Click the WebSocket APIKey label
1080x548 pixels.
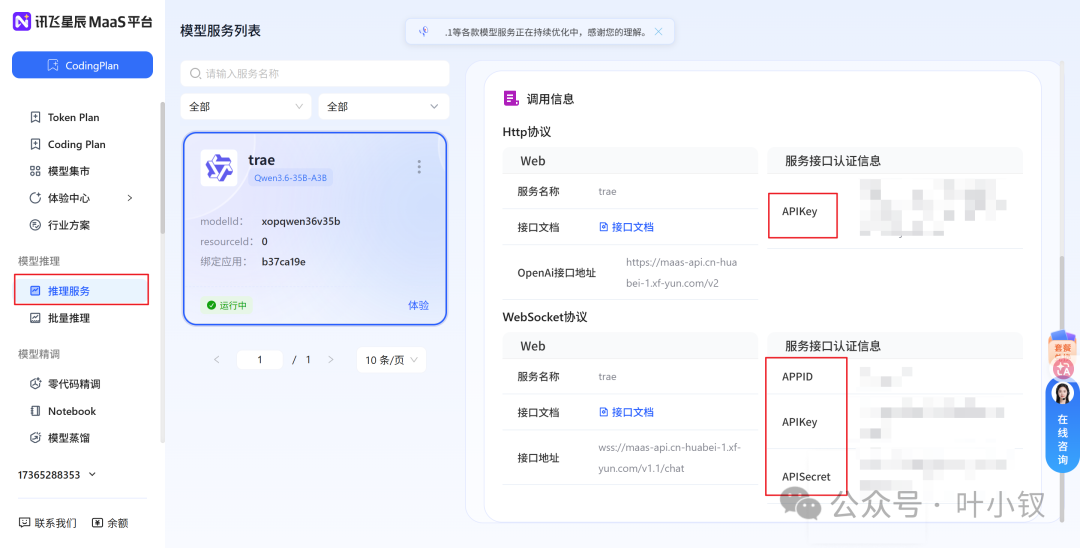tap(800, 422)
